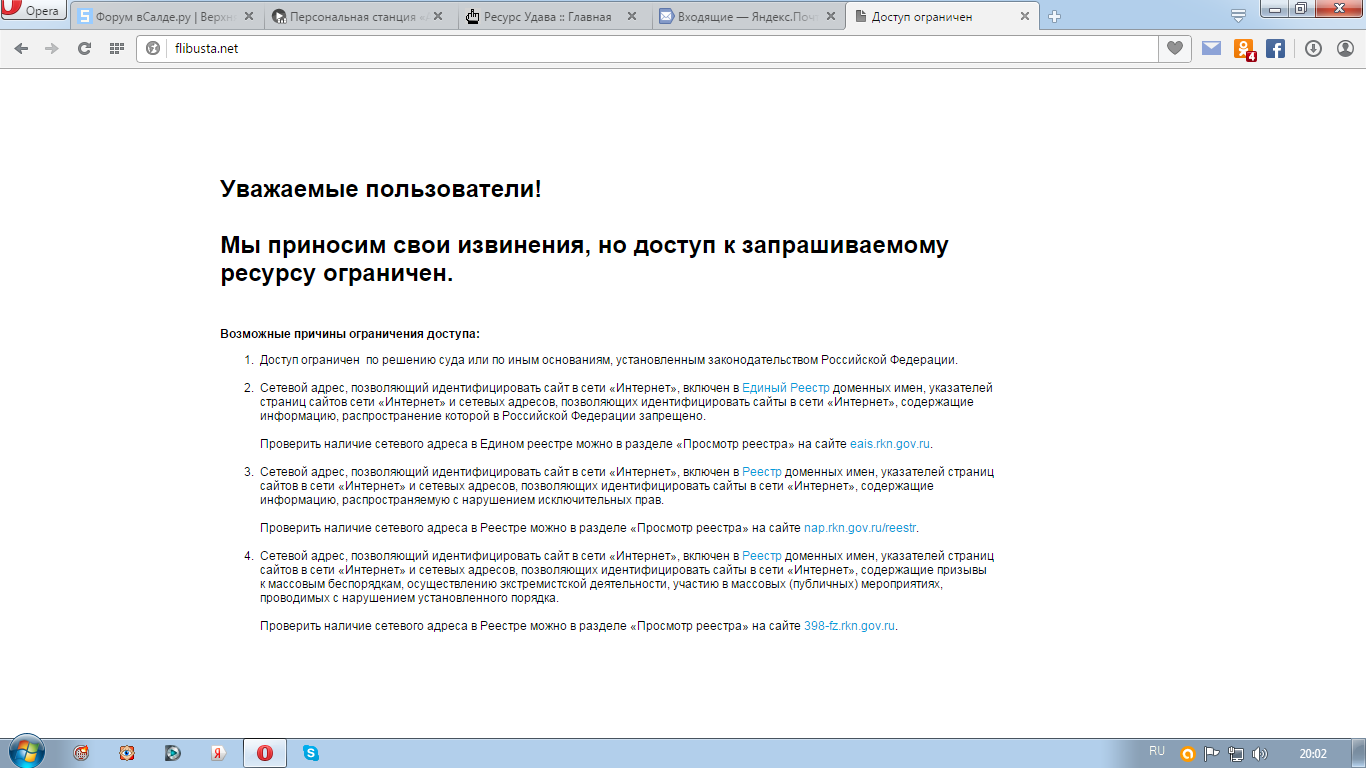The image size is (1366, 768).
Task: Add page to bookmarks with heart icon
Action: click(x=1175, y=48)
